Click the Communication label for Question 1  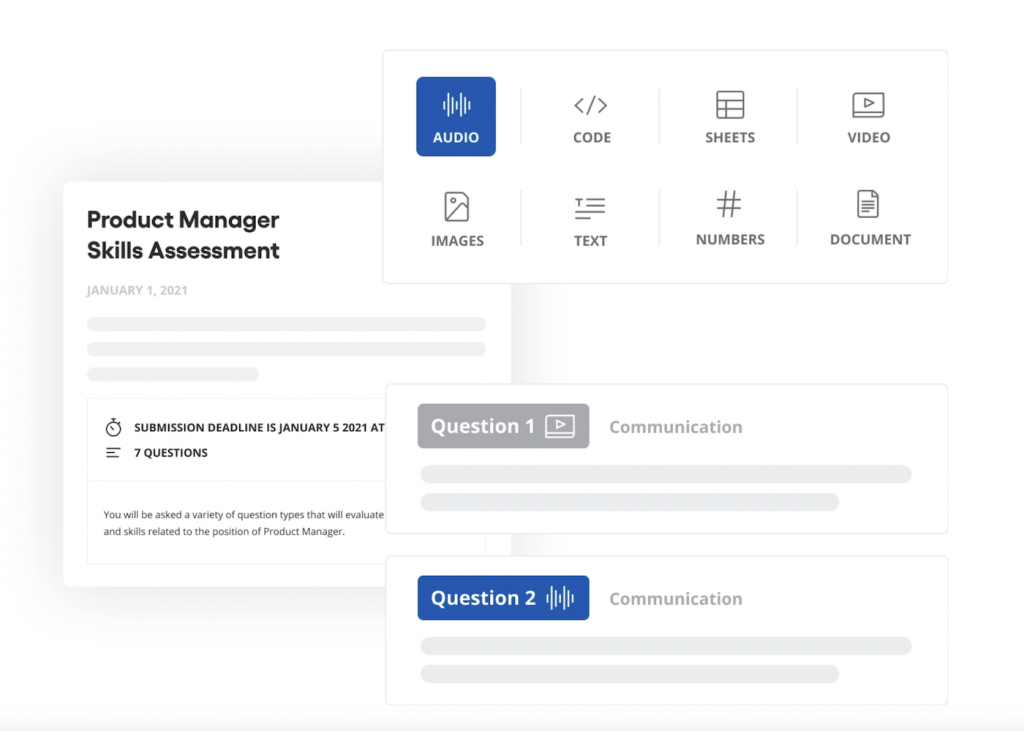[x=675, y=427]
